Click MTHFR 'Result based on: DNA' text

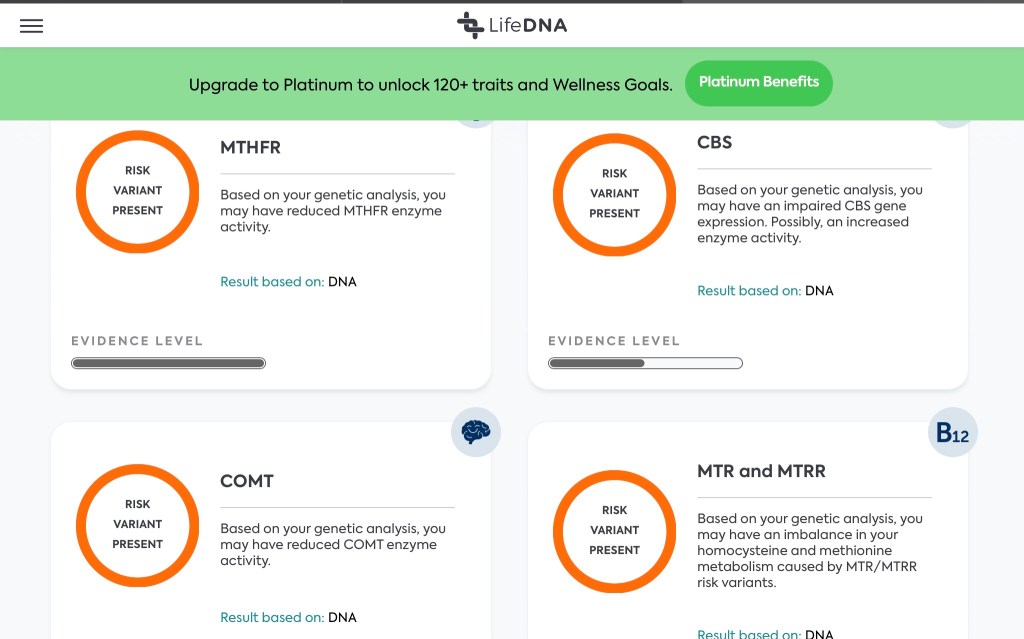click(x=288, y=282)
